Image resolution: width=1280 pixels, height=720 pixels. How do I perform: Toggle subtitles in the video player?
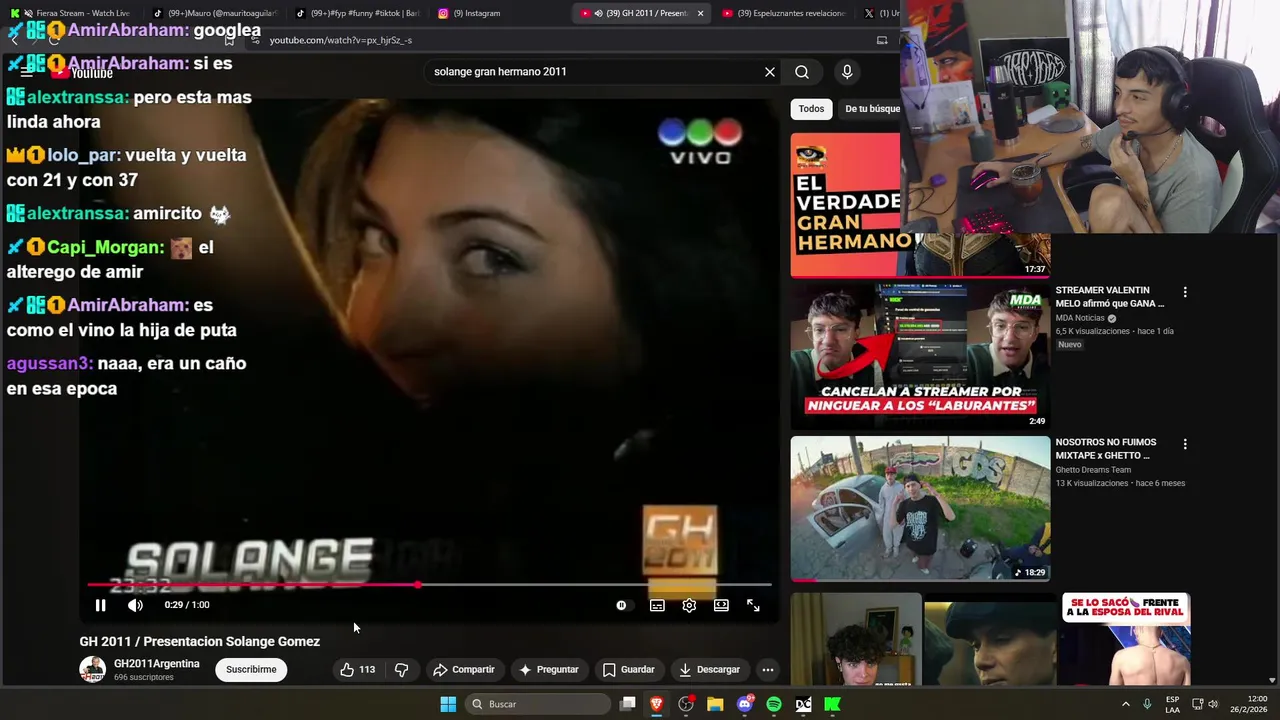tap(657, 605)
